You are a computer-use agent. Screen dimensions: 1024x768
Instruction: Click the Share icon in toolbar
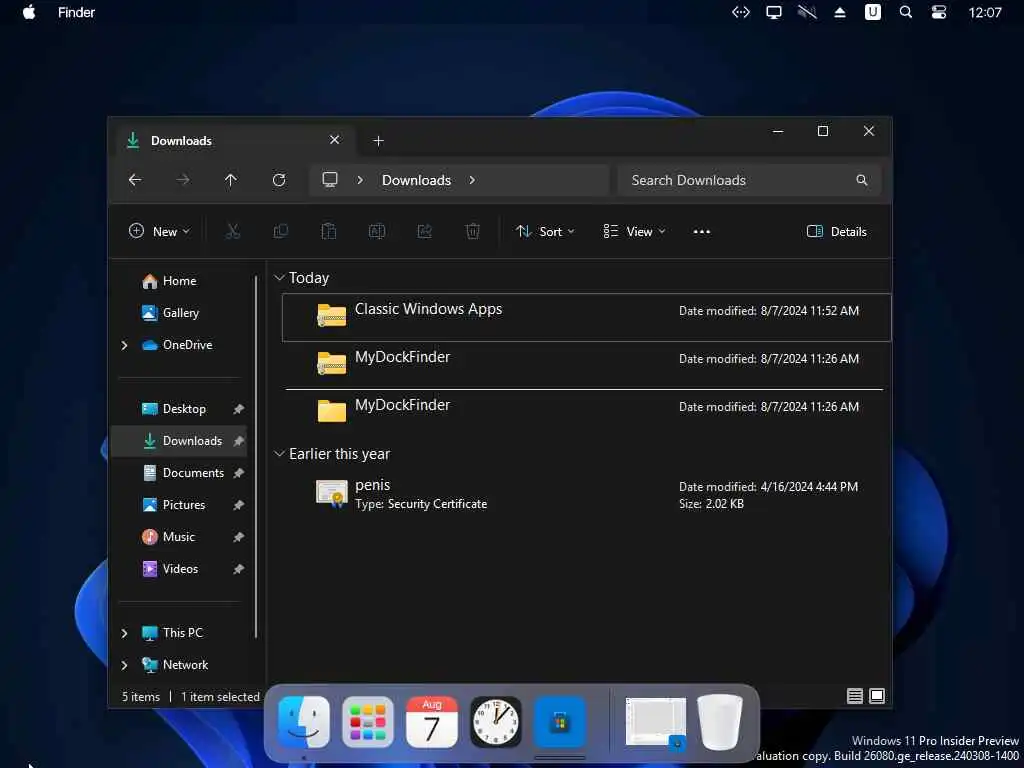[424, 231]
